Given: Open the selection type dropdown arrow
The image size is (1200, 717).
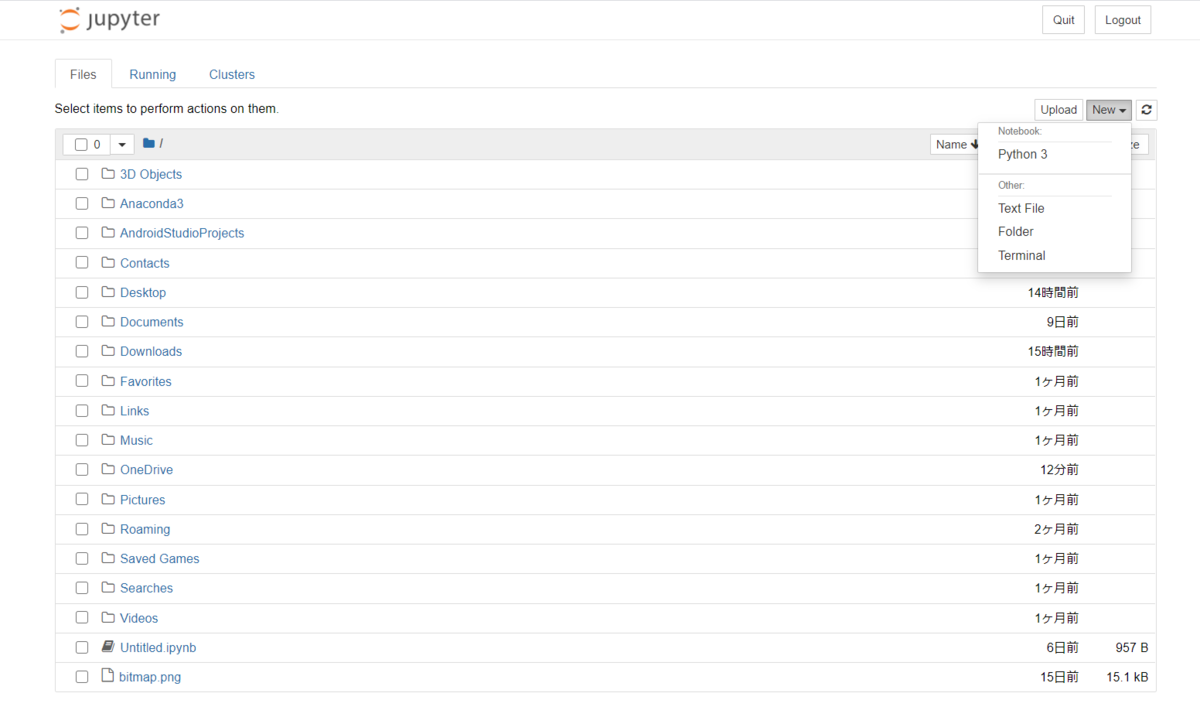Looking at the screenshot, I should click(x=122, y=145).
